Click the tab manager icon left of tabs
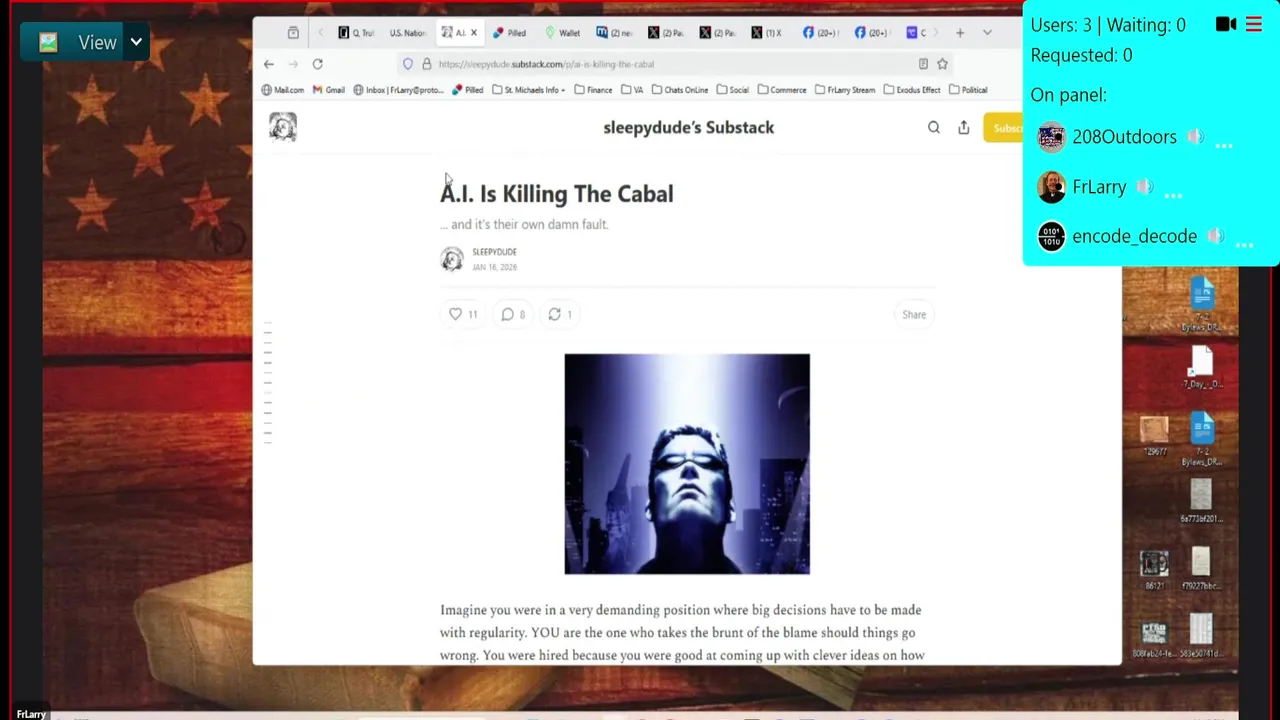 click(x=293, y=33)
